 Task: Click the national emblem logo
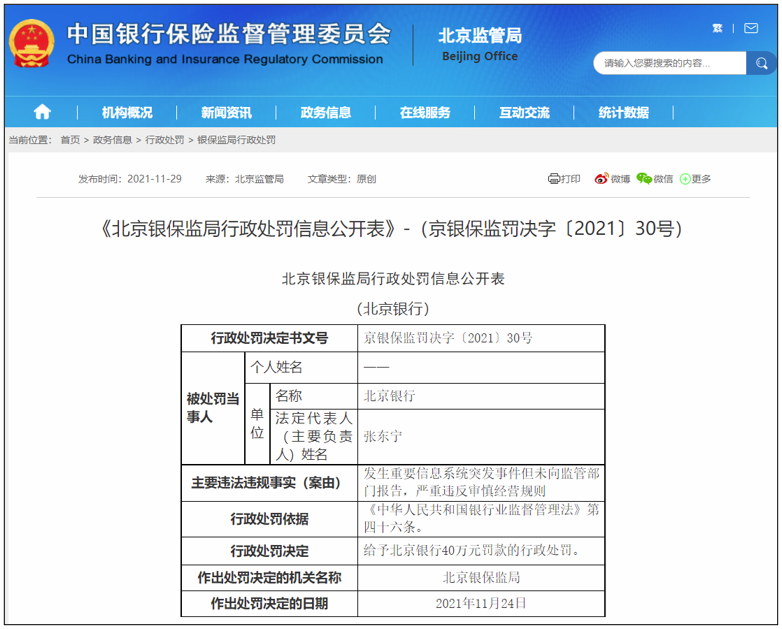point(32,44)
